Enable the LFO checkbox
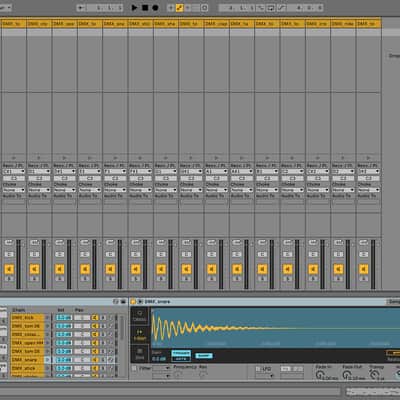The height and width of the screenshot is (400, 400). pyautogui.click(x=258, y=369)
